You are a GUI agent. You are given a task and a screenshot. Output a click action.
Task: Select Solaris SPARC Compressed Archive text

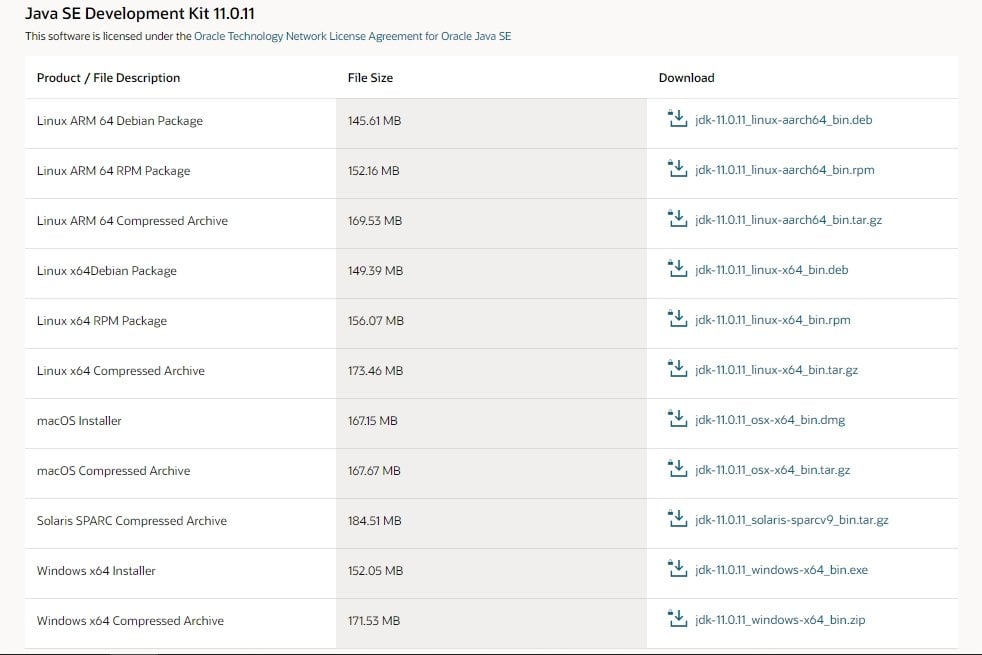point(132,521)
